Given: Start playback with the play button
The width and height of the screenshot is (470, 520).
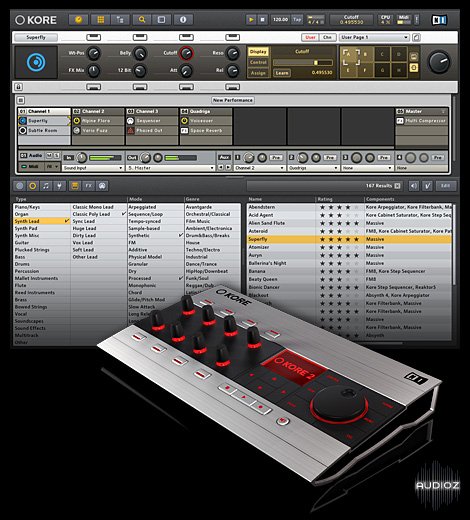Looking at the screenshot, I should coord(251,20).
